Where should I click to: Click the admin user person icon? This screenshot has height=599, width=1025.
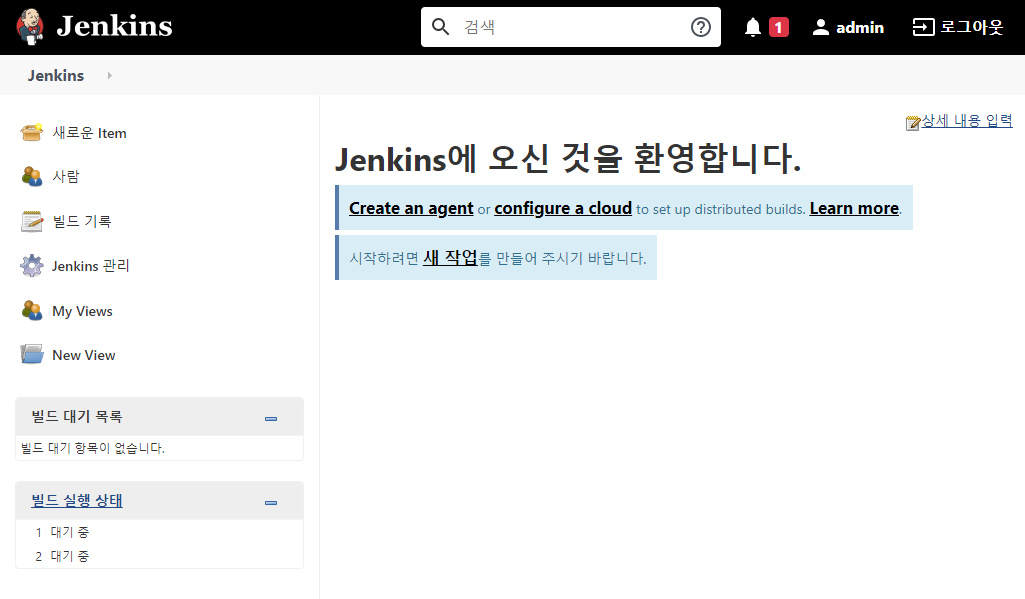[x=820, y=27]
